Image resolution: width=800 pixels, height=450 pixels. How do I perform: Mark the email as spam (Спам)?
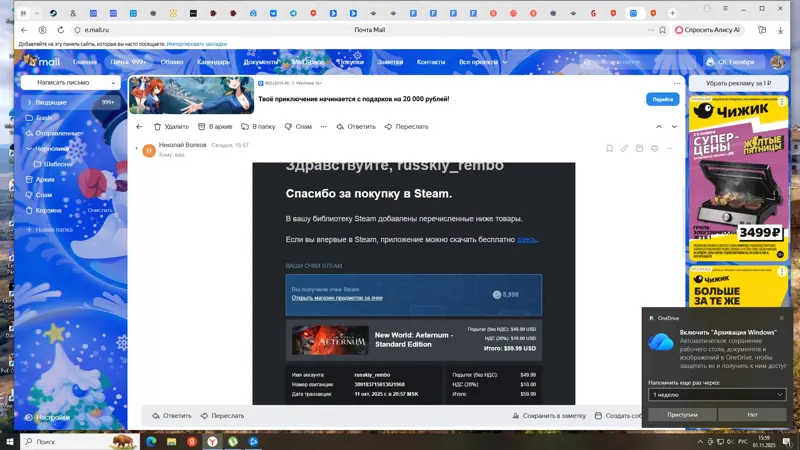click(x=298, y=127)
